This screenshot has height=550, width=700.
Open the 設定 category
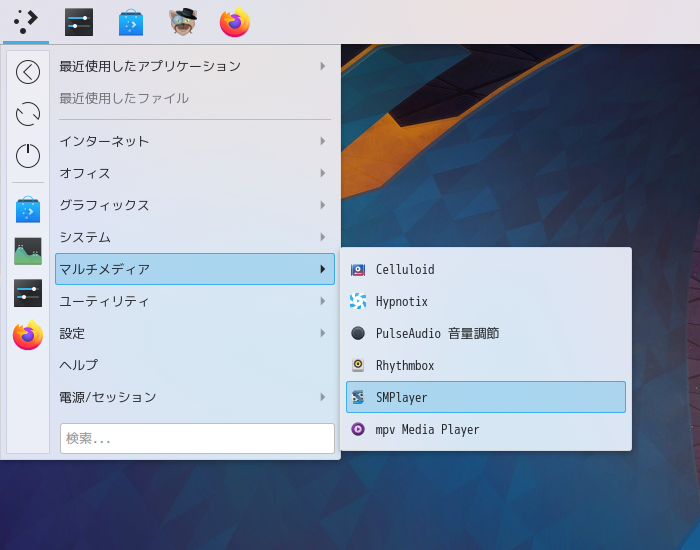click(195, 333)
